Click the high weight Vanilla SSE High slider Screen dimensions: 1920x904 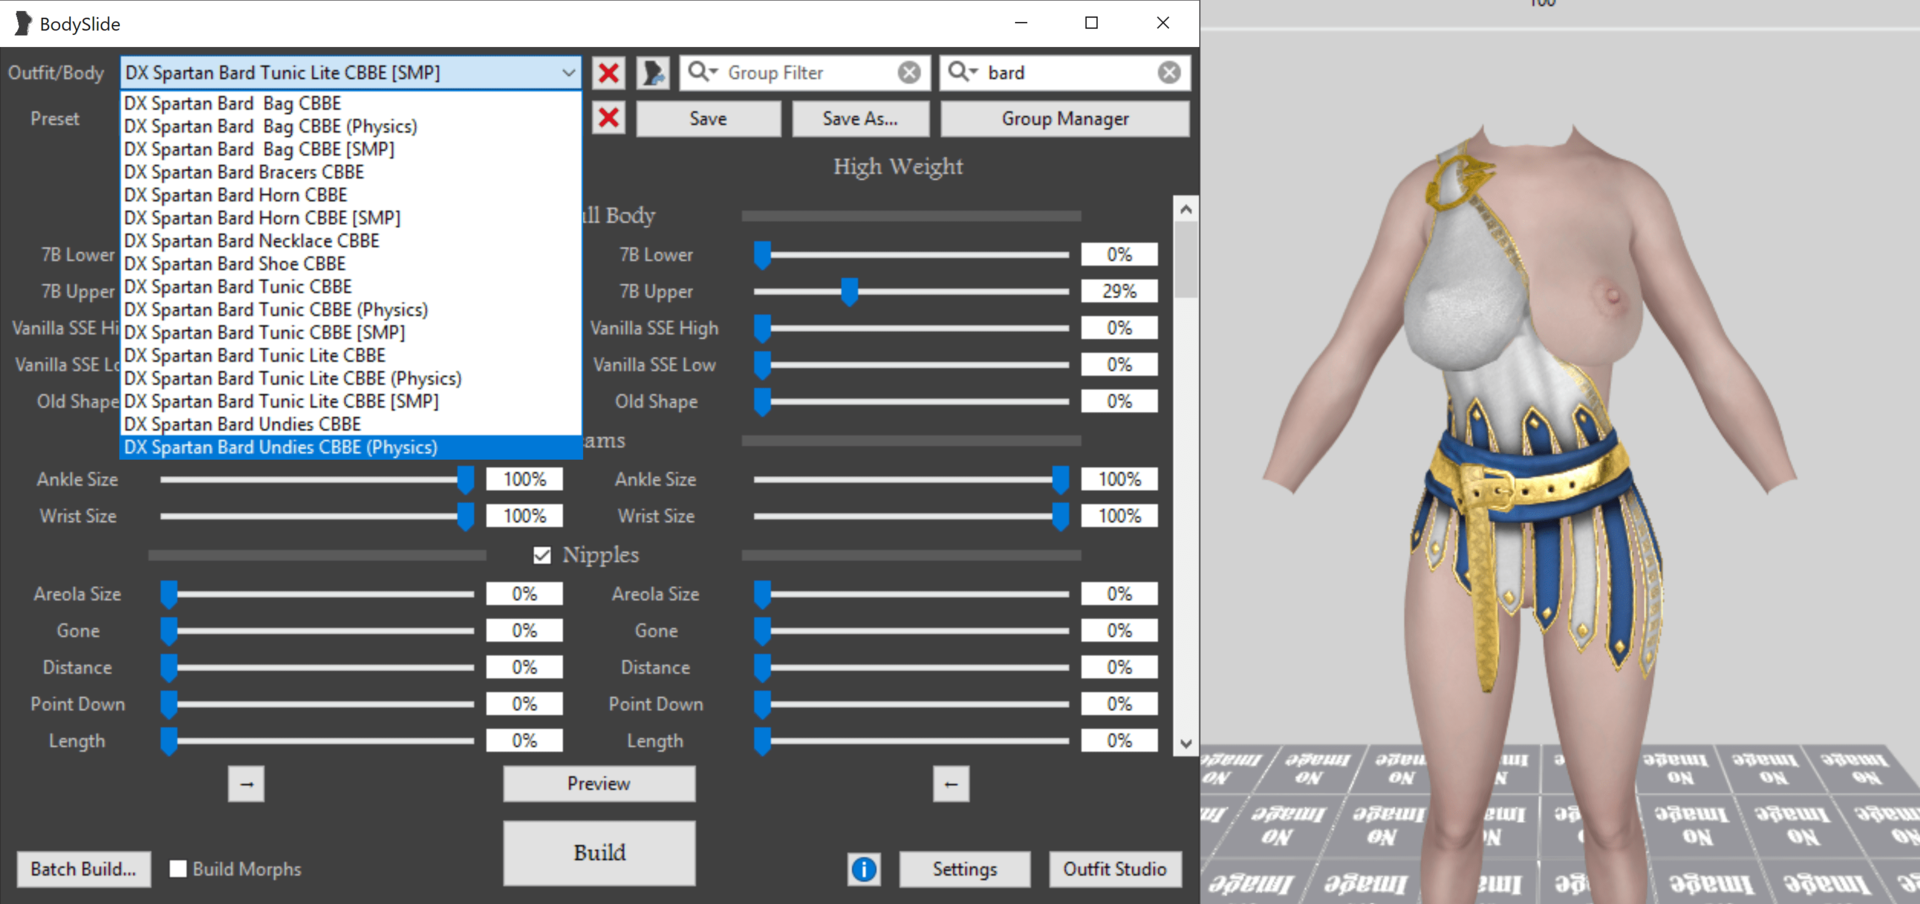(911, 328)
